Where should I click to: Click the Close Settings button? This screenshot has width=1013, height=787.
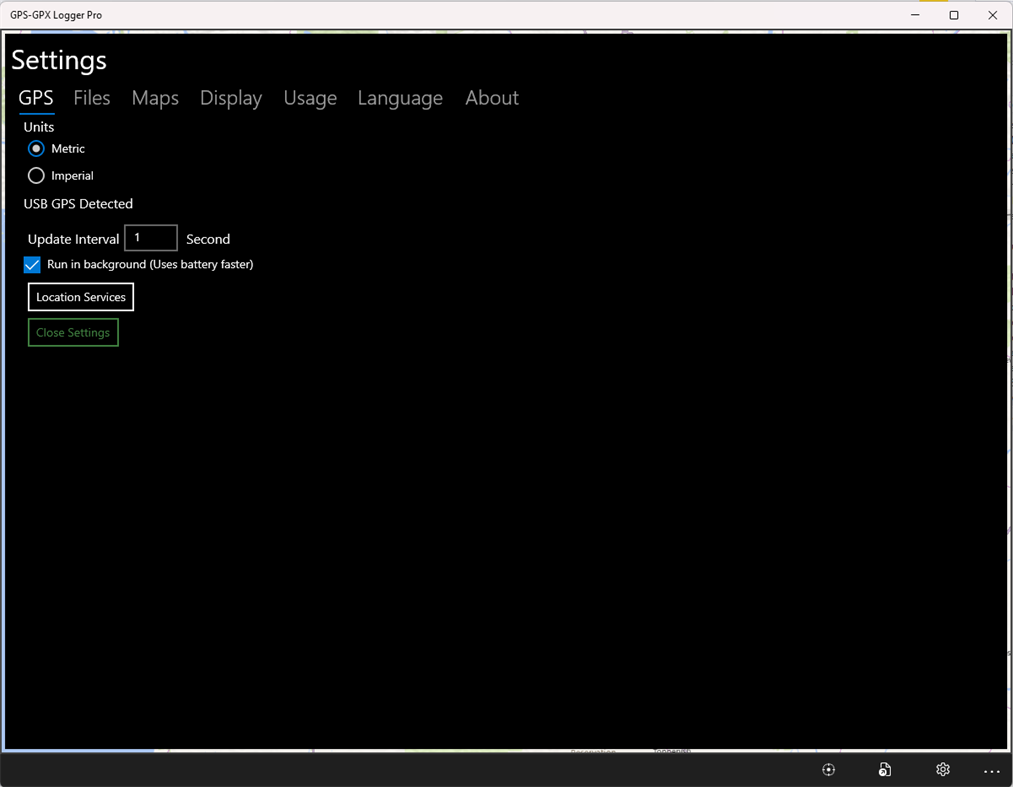click(x=73, y=332)
